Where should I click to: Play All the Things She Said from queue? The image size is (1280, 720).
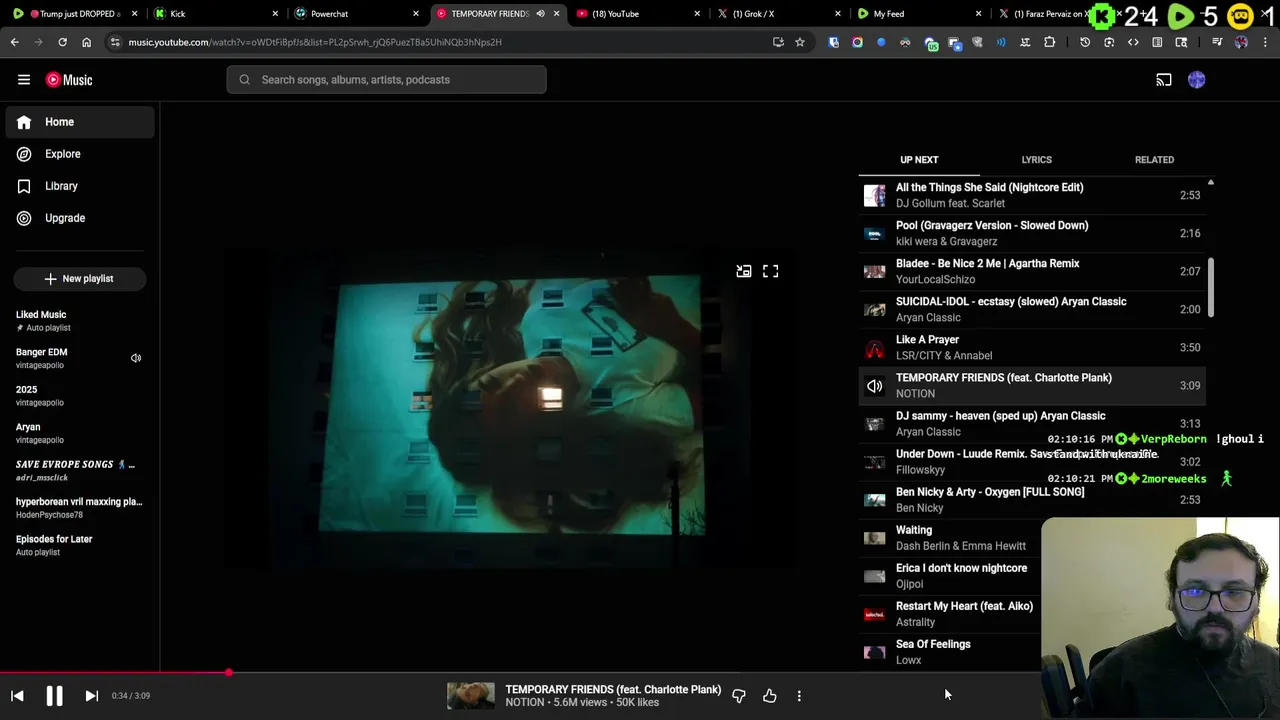pos(1032,195)
